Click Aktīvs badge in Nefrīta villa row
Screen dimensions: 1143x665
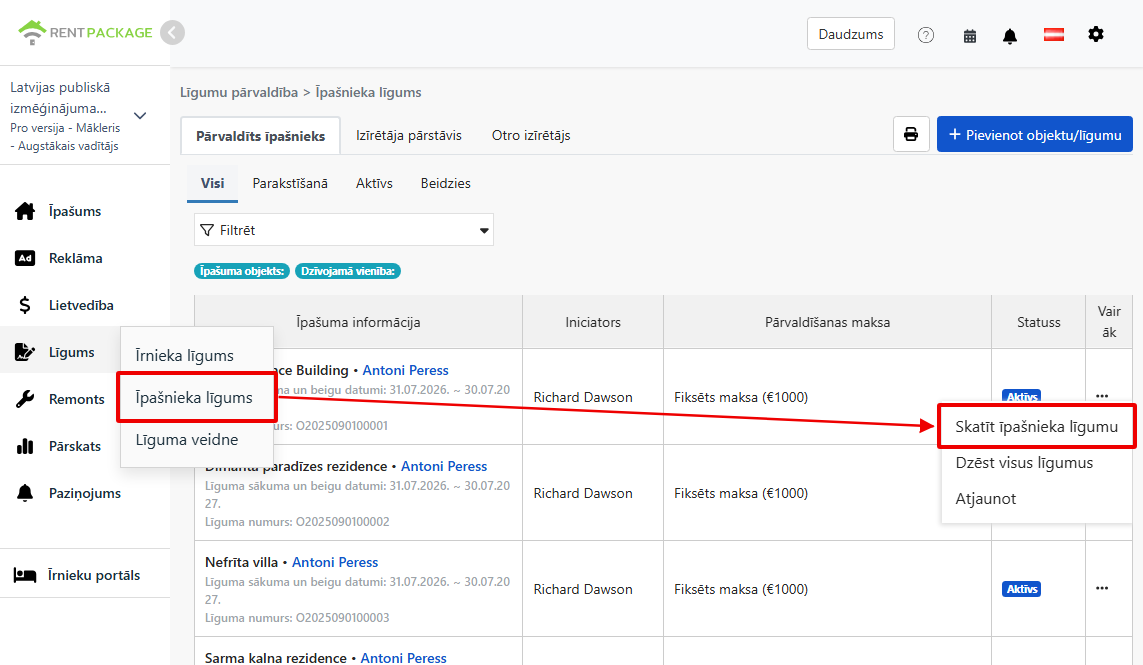point(1021,589)
